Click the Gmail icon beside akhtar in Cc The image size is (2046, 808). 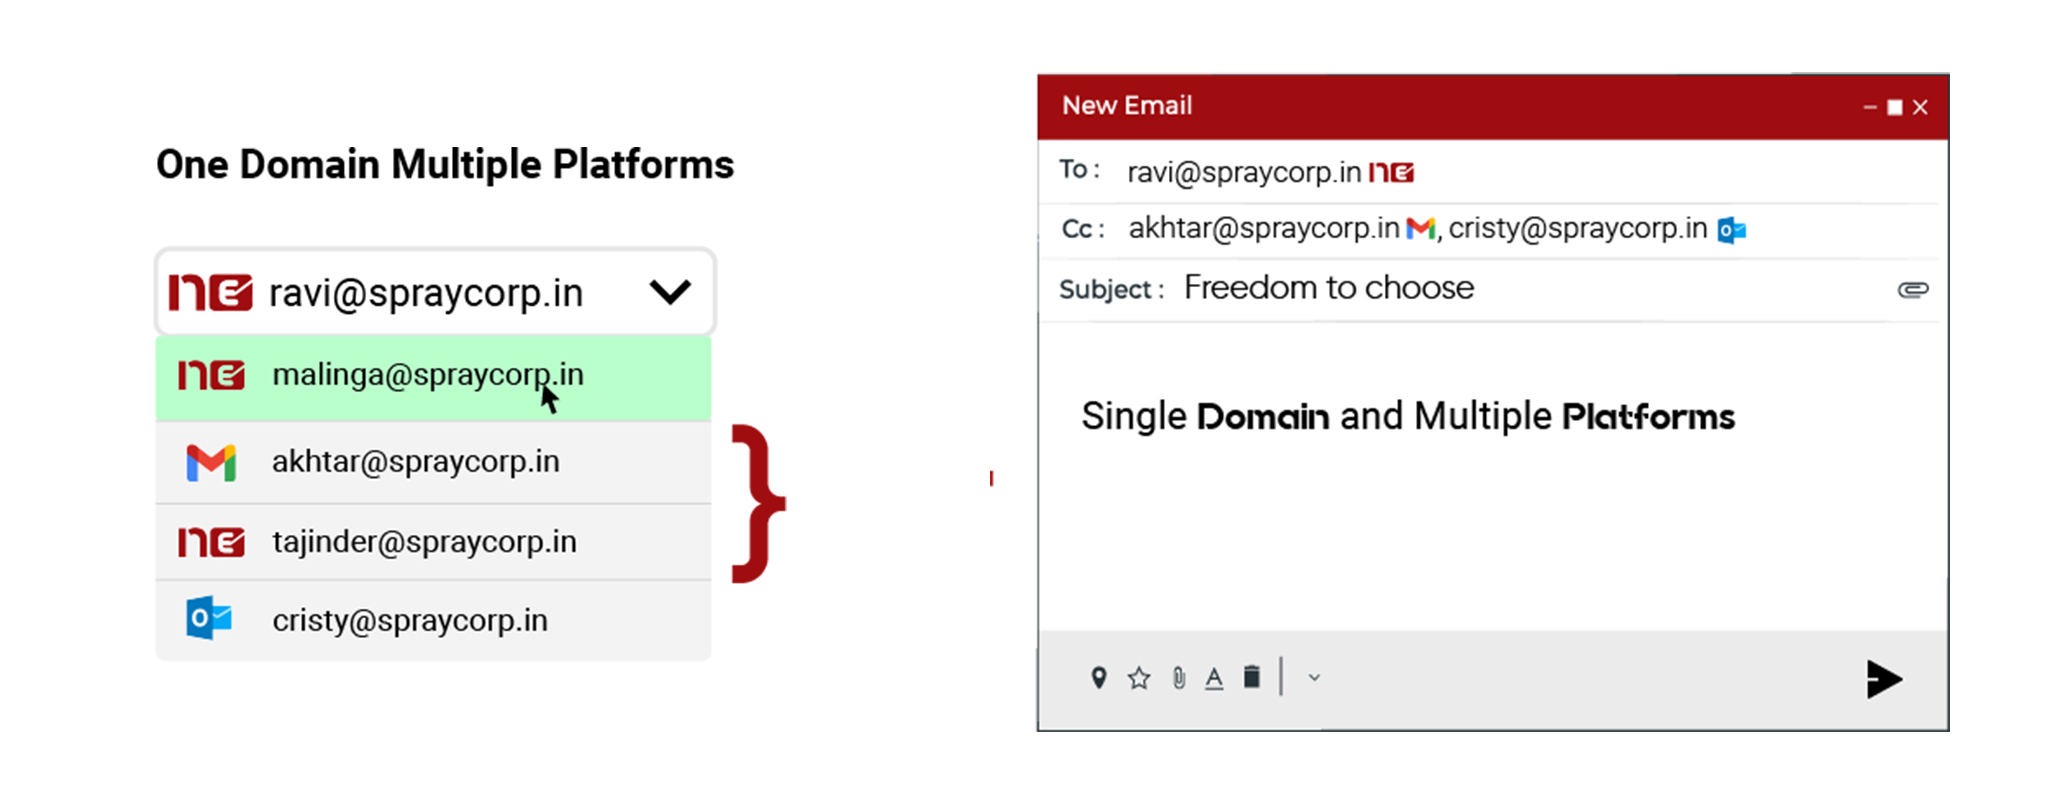[1420, 229]
